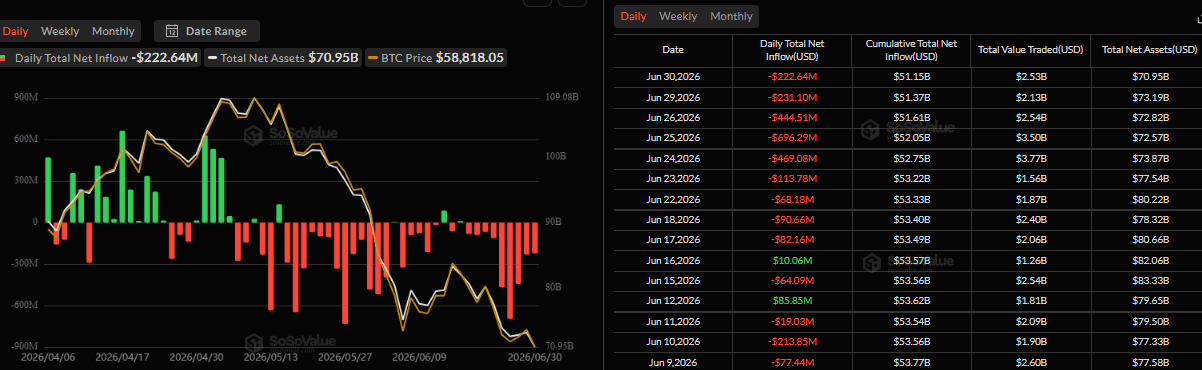Click Cumulative Total Net Inflow(USD) column header
This screenshot has height=370, width=1202.
click(x=911, y=49)
